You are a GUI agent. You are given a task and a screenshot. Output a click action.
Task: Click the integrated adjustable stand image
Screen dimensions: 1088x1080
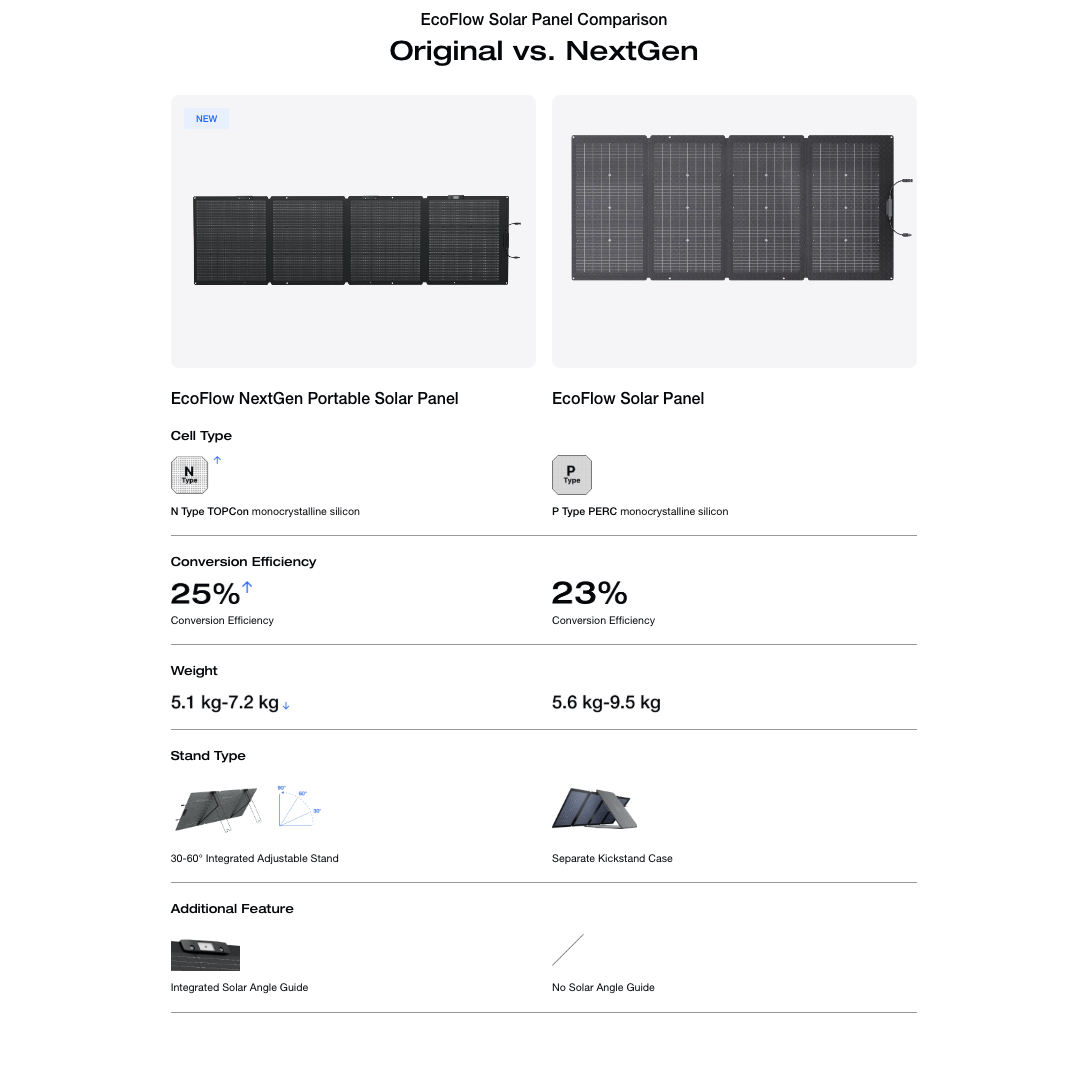tap(213, 809)
